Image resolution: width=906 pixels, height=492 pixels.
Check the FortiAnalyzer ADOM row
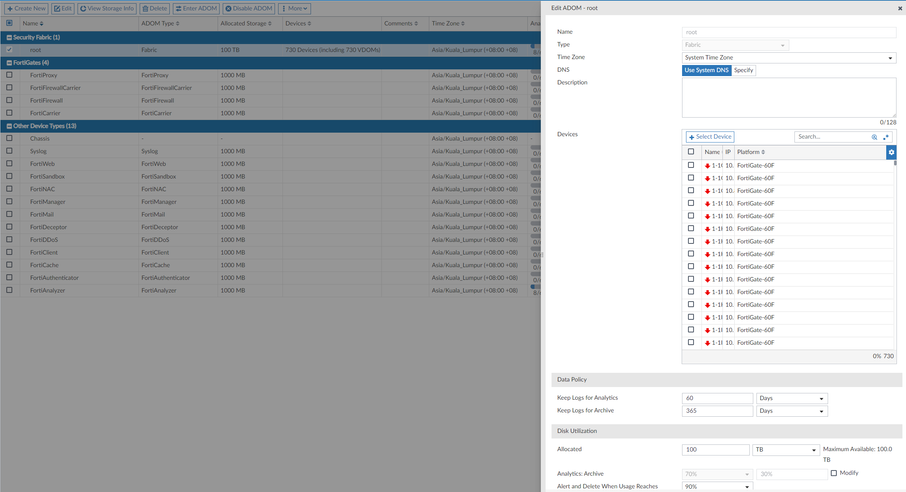point(9,290)
